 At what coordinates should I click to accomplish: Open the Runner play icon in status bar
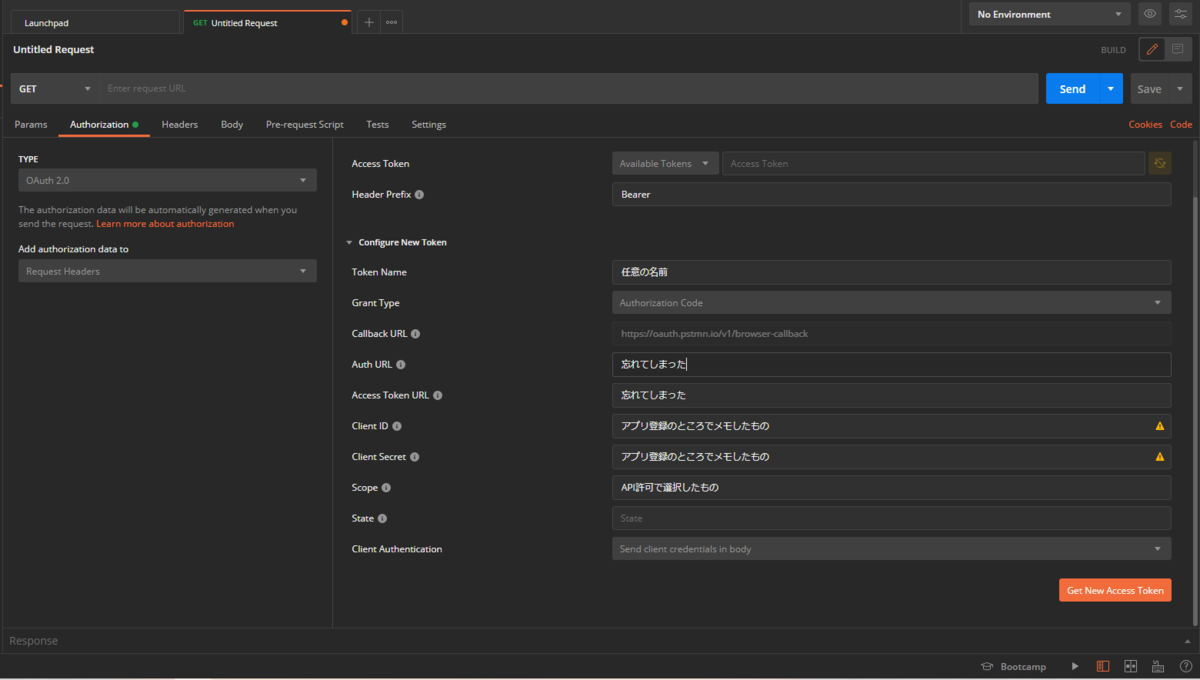[x=1075, y=666]
